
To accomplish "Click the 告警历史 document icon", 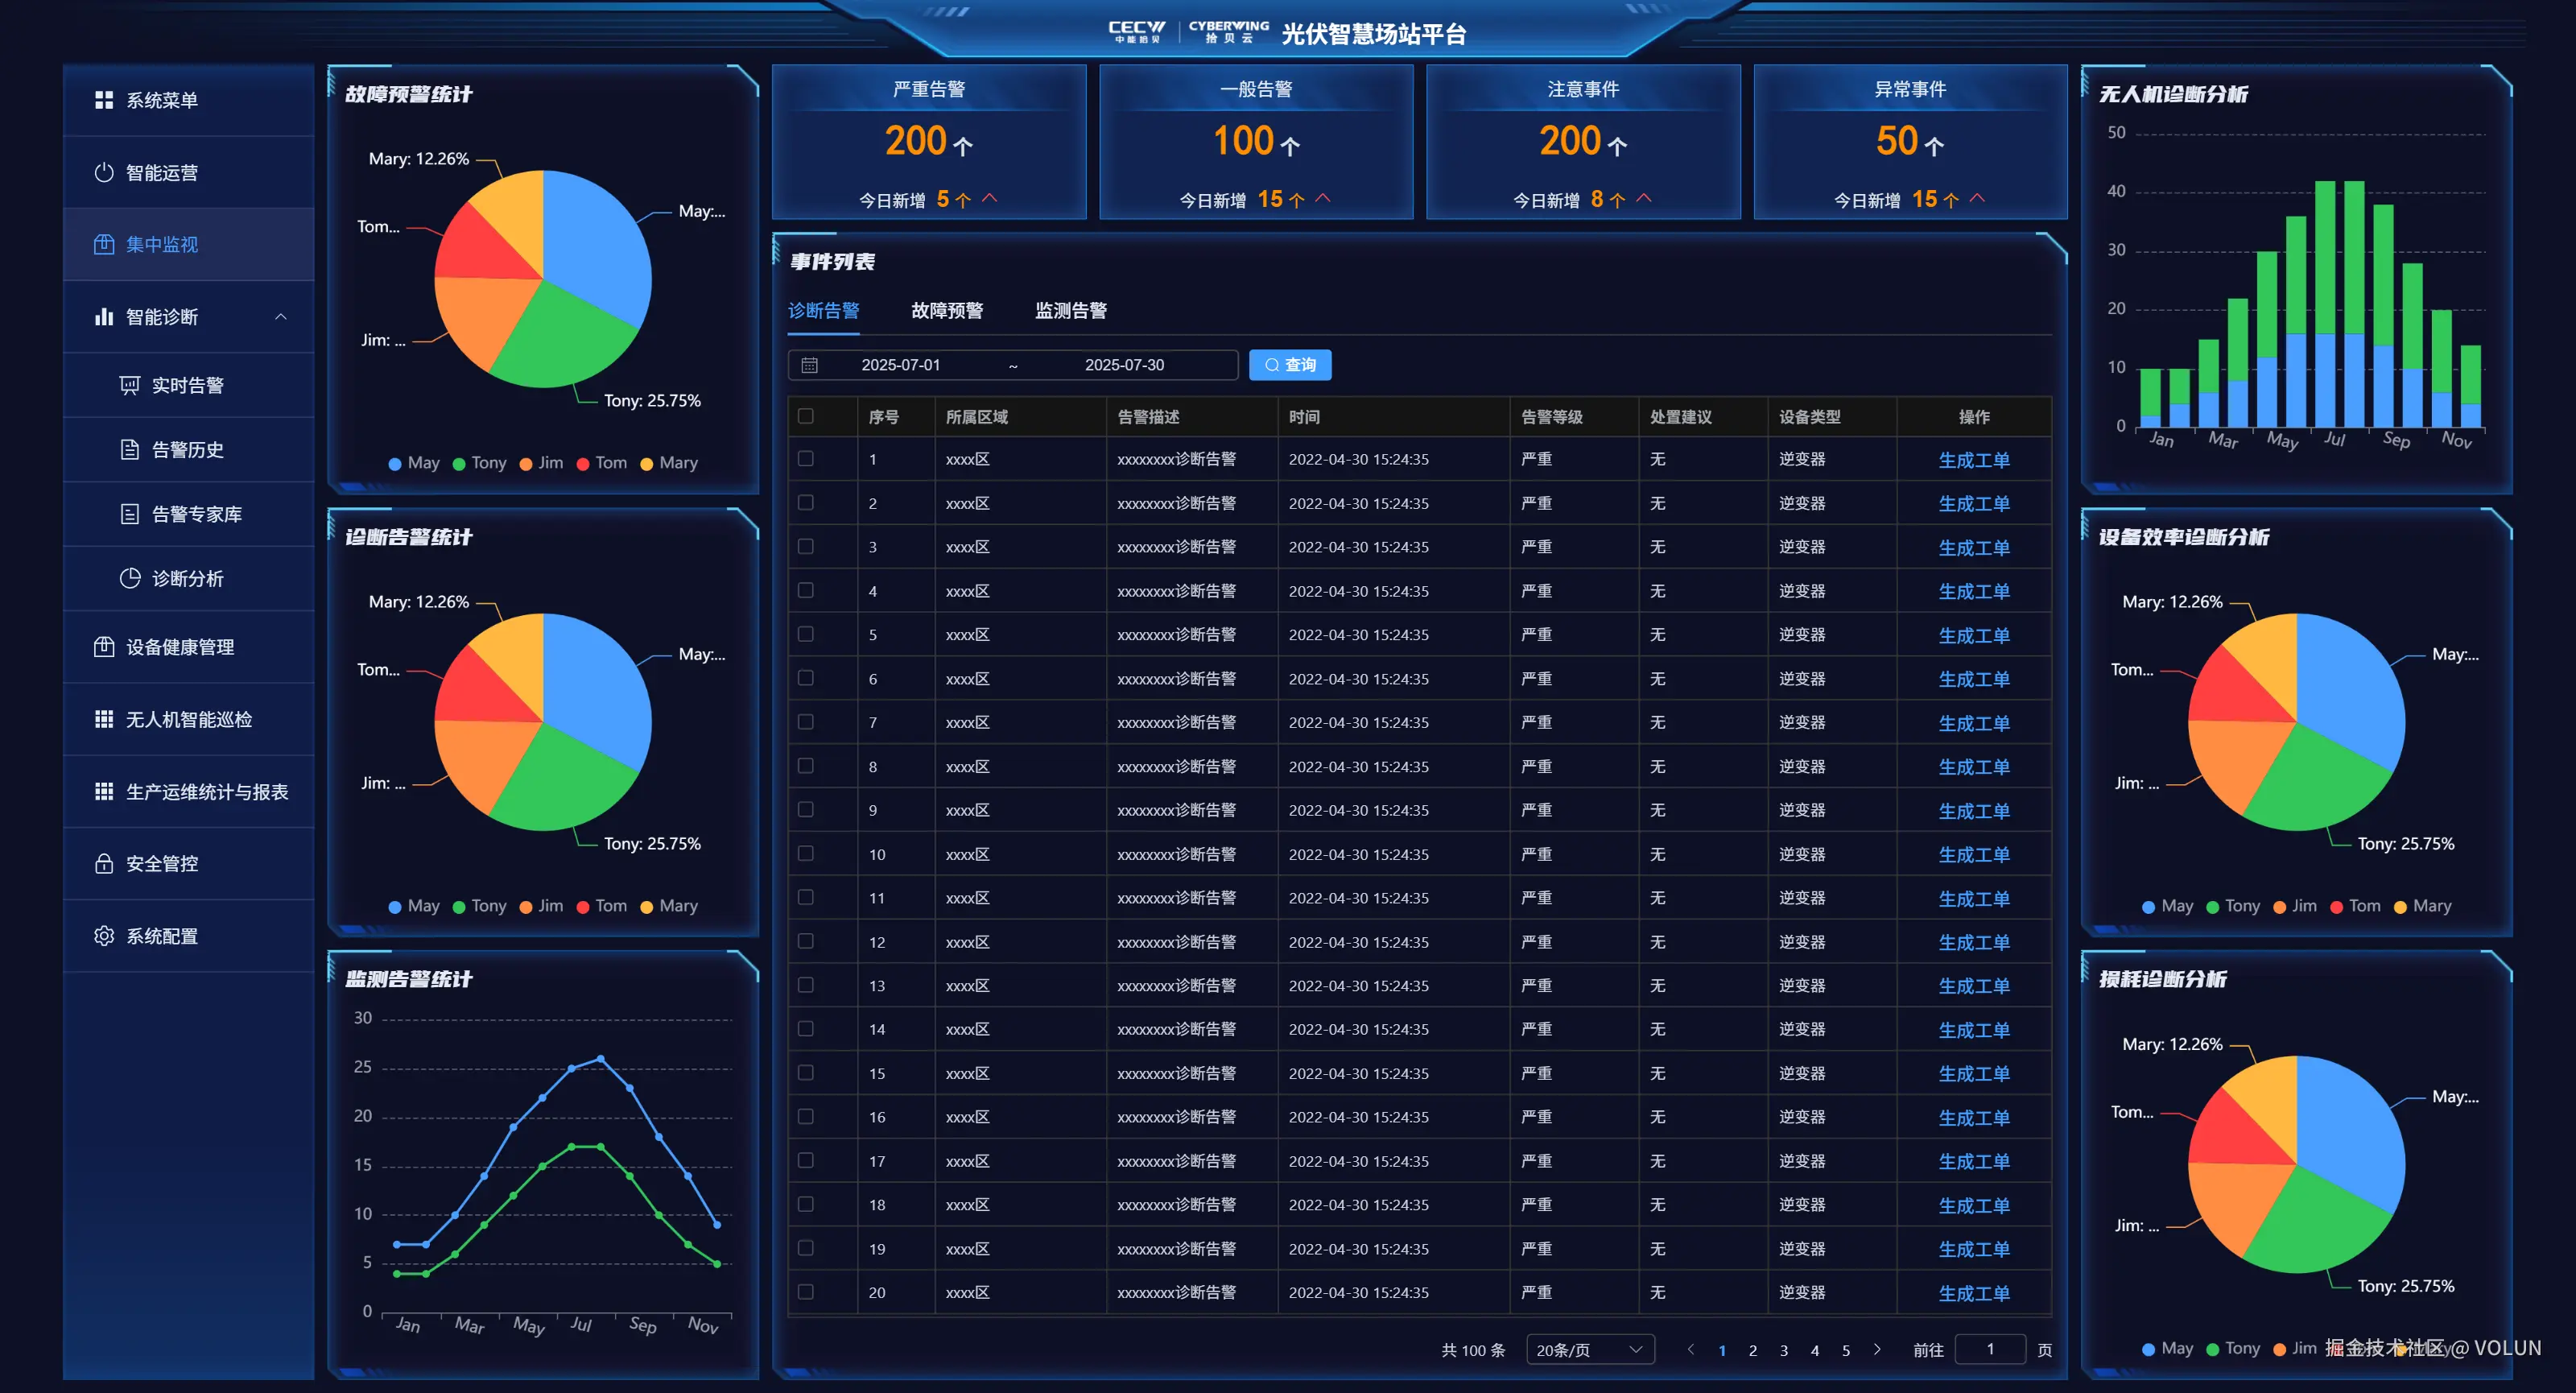I will 129,450.
